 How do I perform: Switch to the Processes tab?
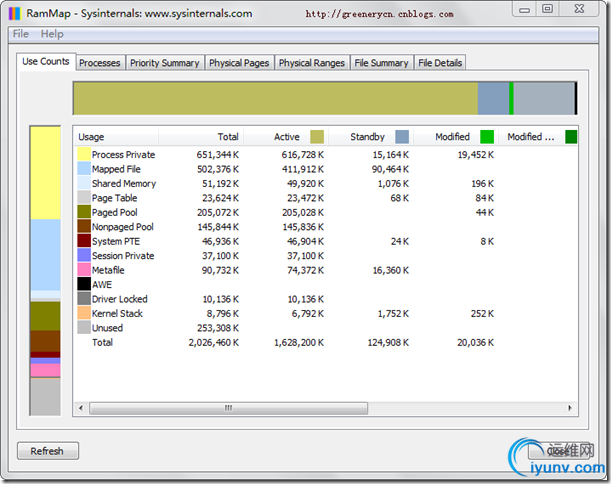100,63
